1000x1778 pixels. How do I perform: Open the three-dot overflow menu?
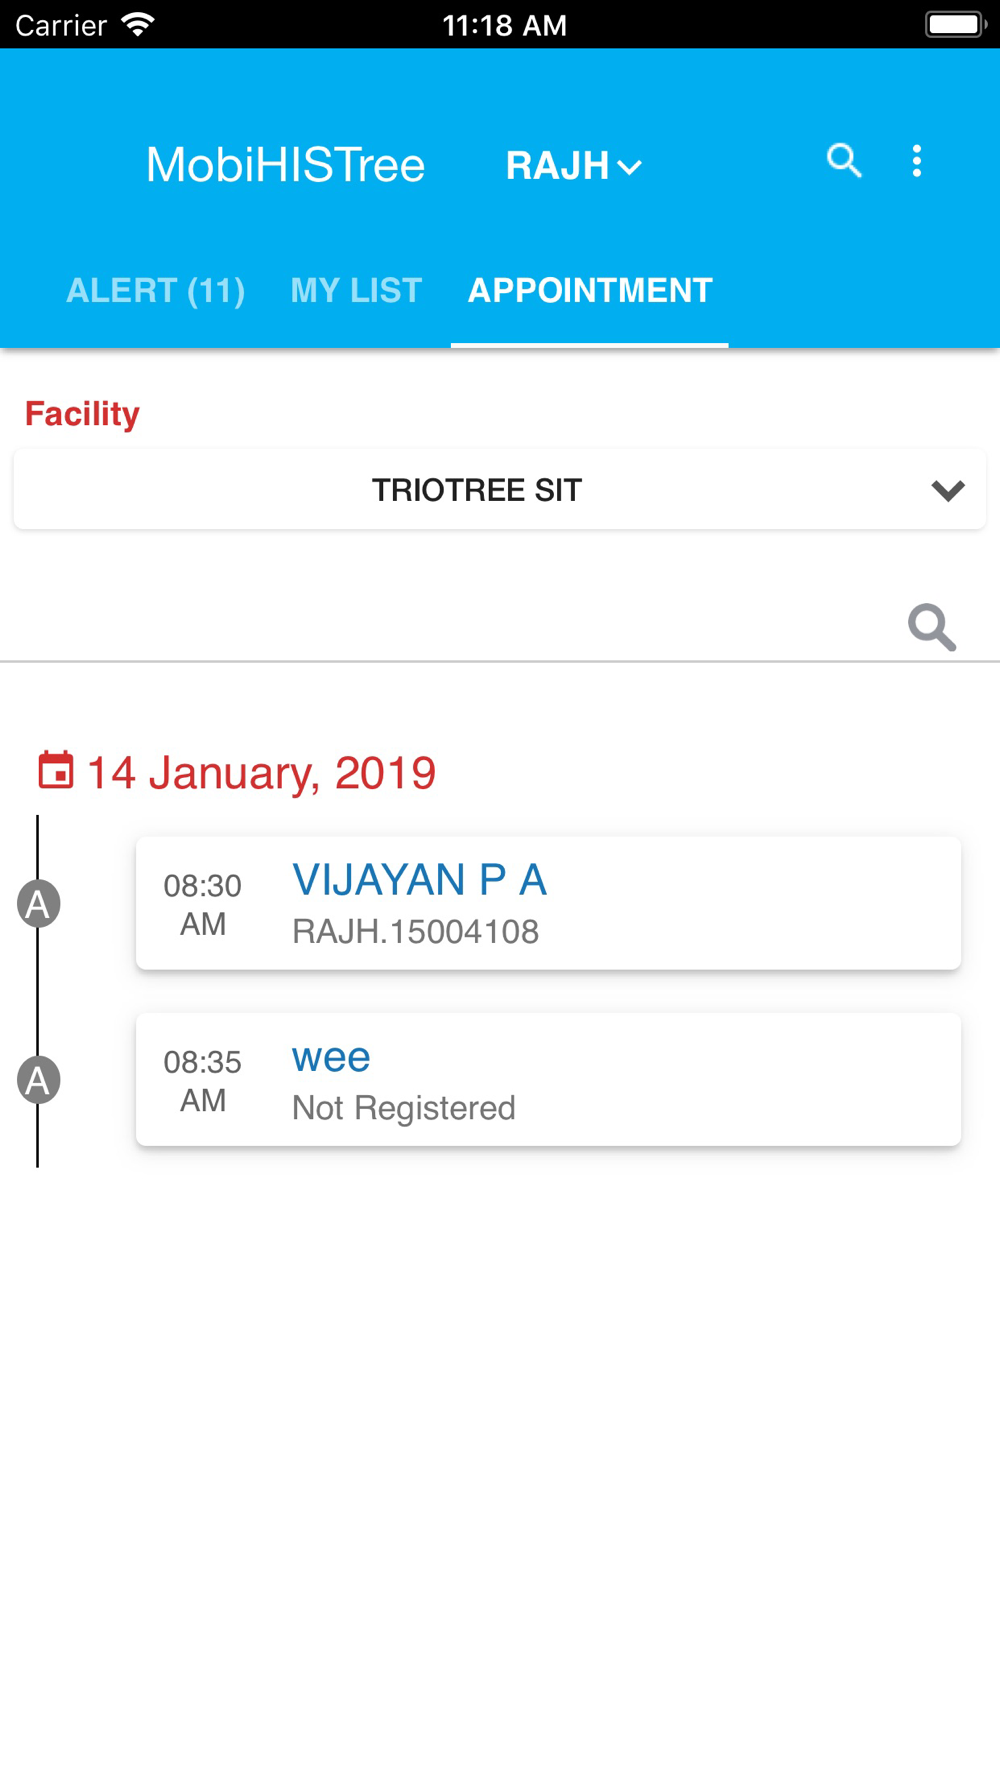pos(917,161)
